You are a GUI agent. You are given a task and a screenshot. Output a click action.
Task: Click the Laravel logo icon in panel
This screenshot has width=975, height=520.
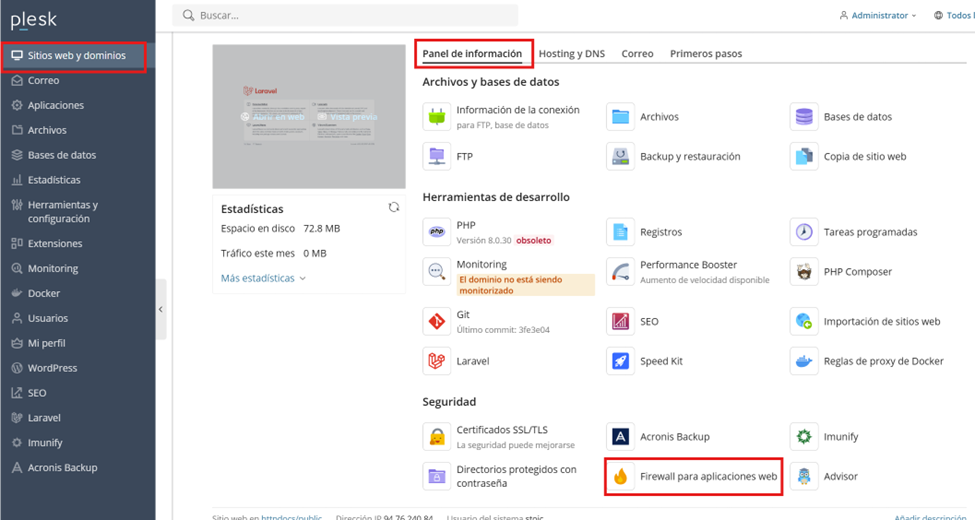[437, 361]
